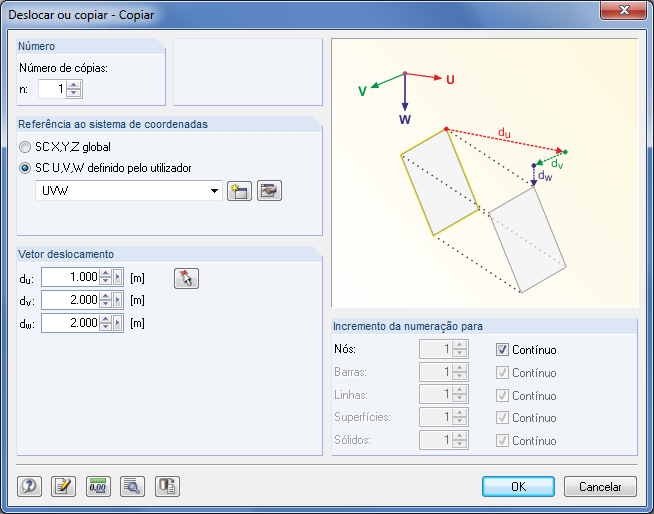
Task: Click the Superfícies increment number field
Action: click(436, 417)
